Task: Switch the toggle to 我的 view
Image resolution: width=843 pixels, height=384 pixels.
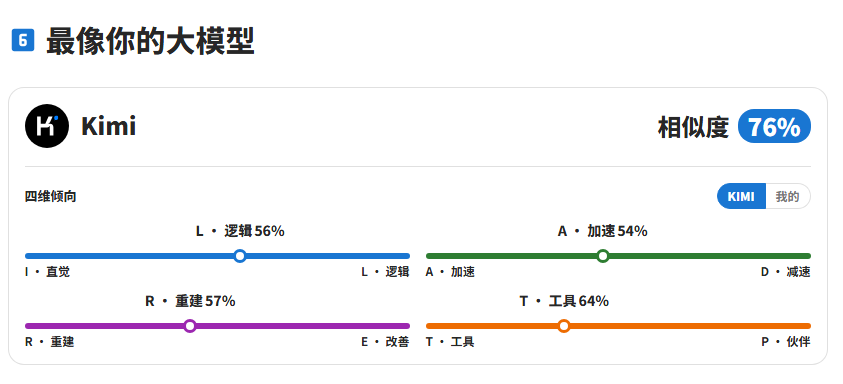Action: pos(788,196)
